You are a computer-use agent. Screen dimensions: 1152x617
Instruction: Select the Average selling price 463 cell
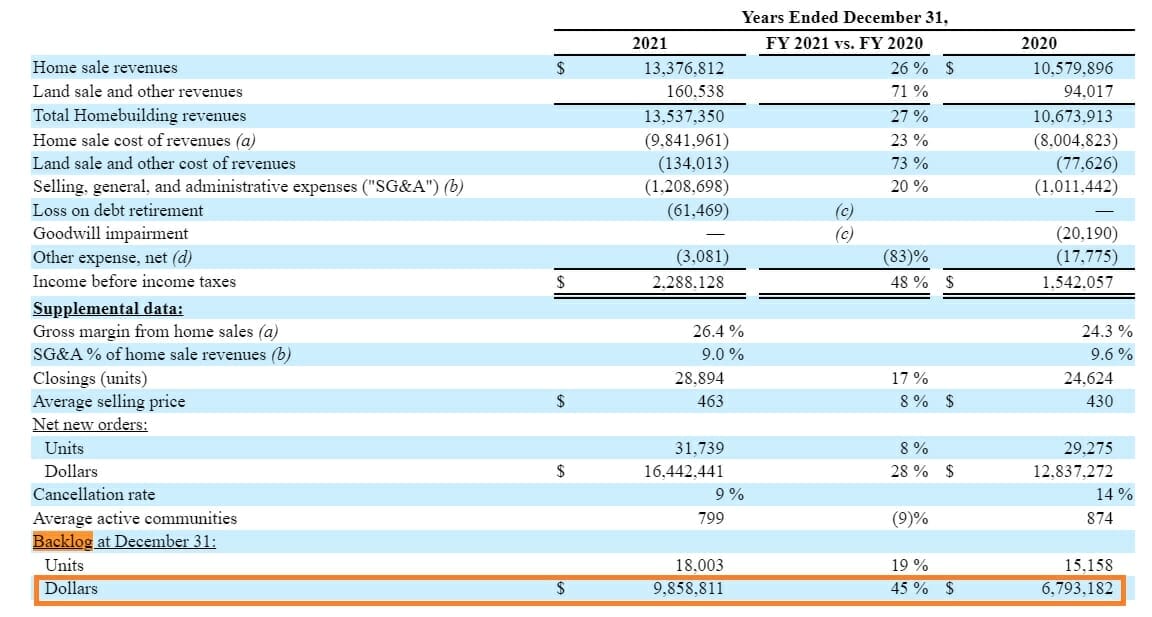tap(710, 401)
